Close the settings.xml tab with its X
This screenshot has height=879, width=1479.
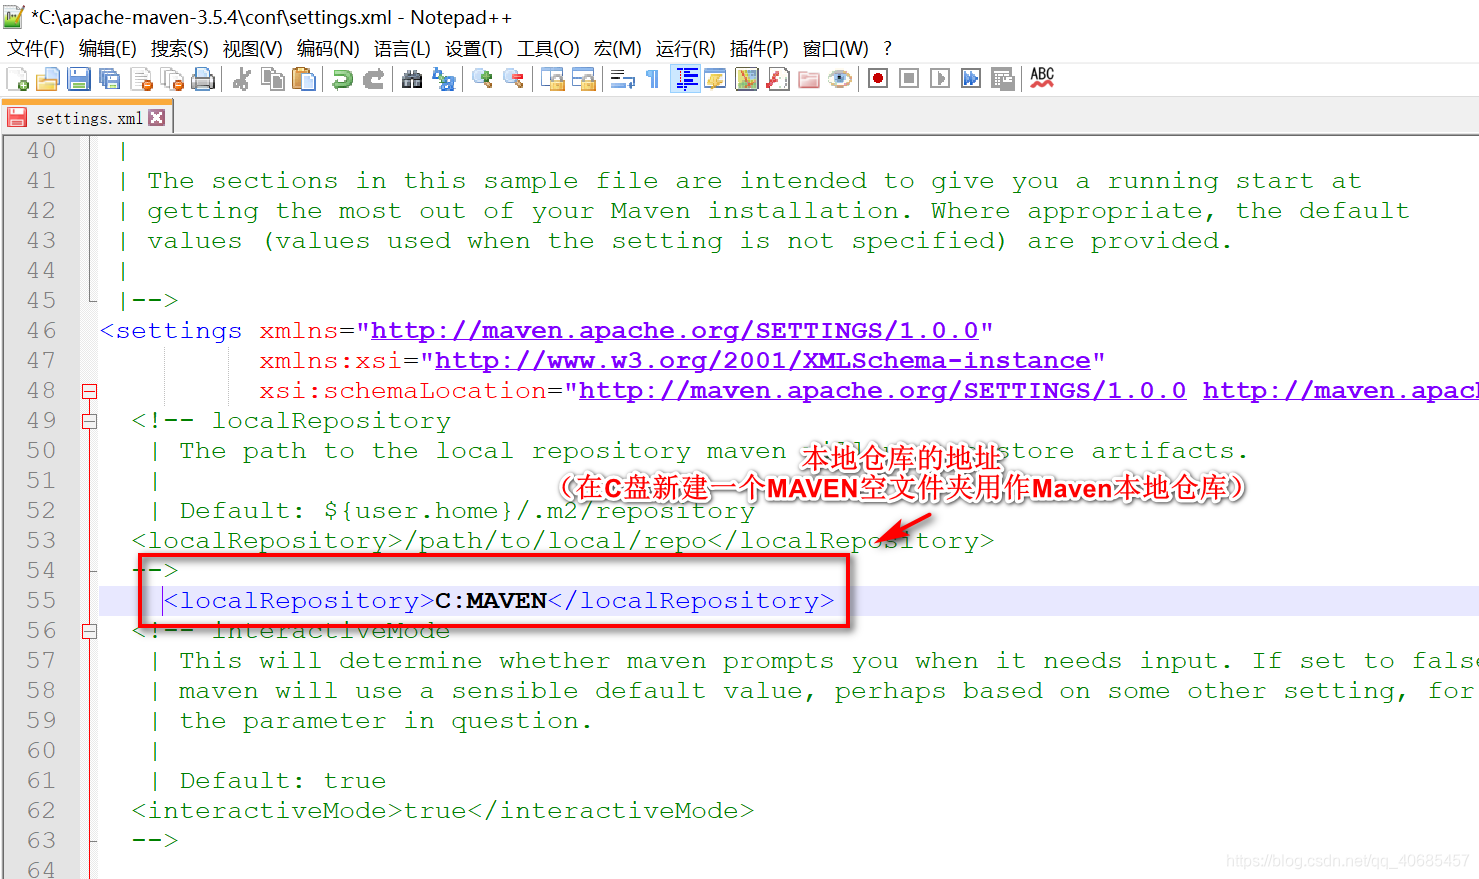pos(157,117)
